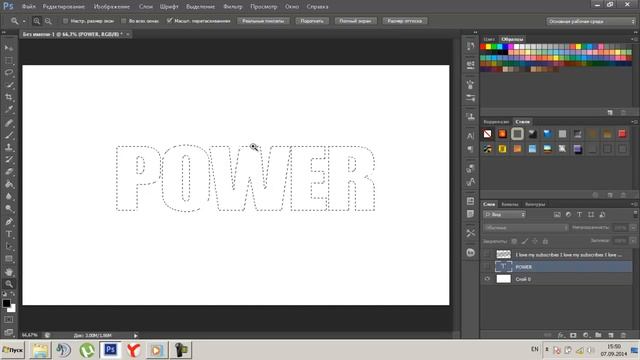This screenshot has height=360, width=640.
Task: Show the POWER layer visibility
Action: click(x=487, y=267)
